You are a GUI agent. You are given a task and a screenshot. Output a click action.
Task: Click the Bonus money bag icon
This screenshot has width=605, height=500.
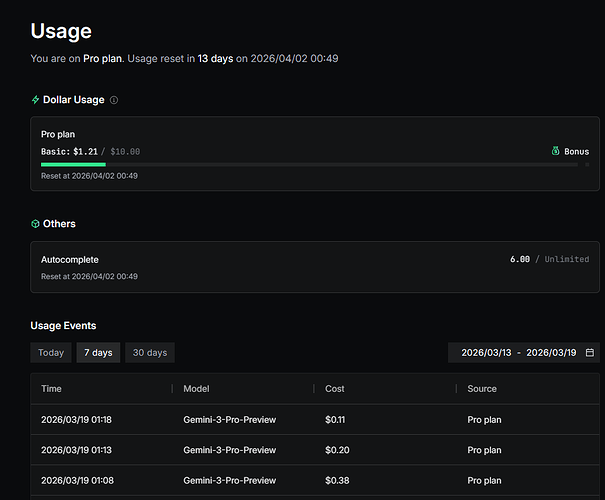pyautogui.click(x=555, y=152)
